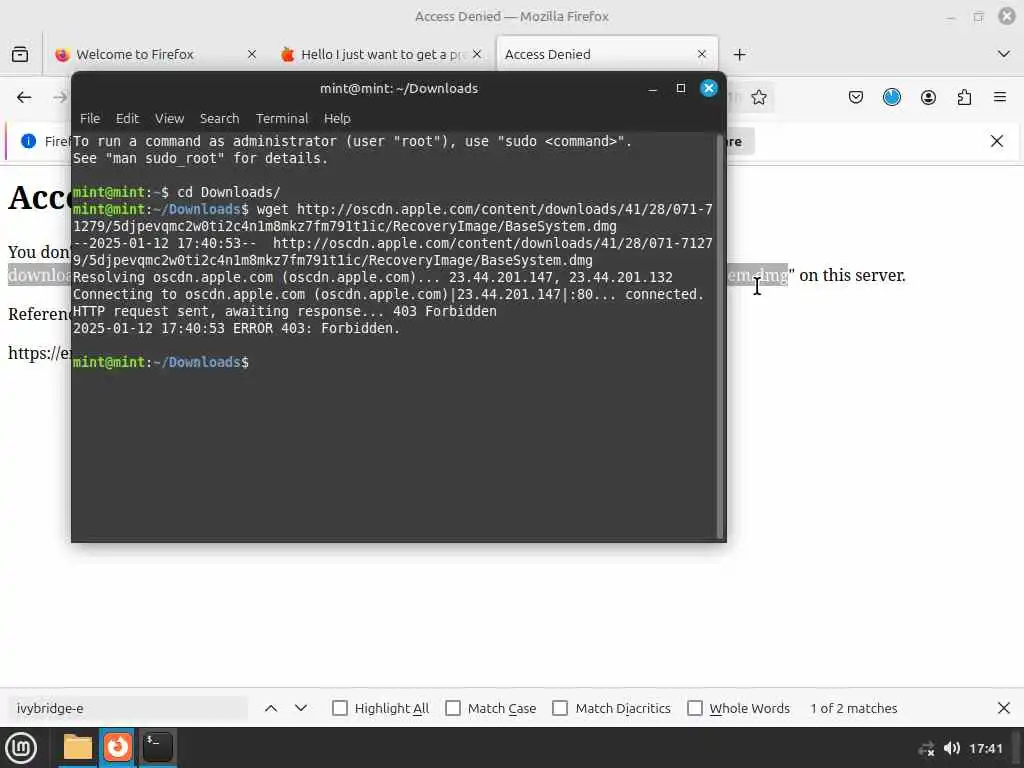1024x768 pixels.
Task: Go to previous find match arrow
Action: (271, 708)
